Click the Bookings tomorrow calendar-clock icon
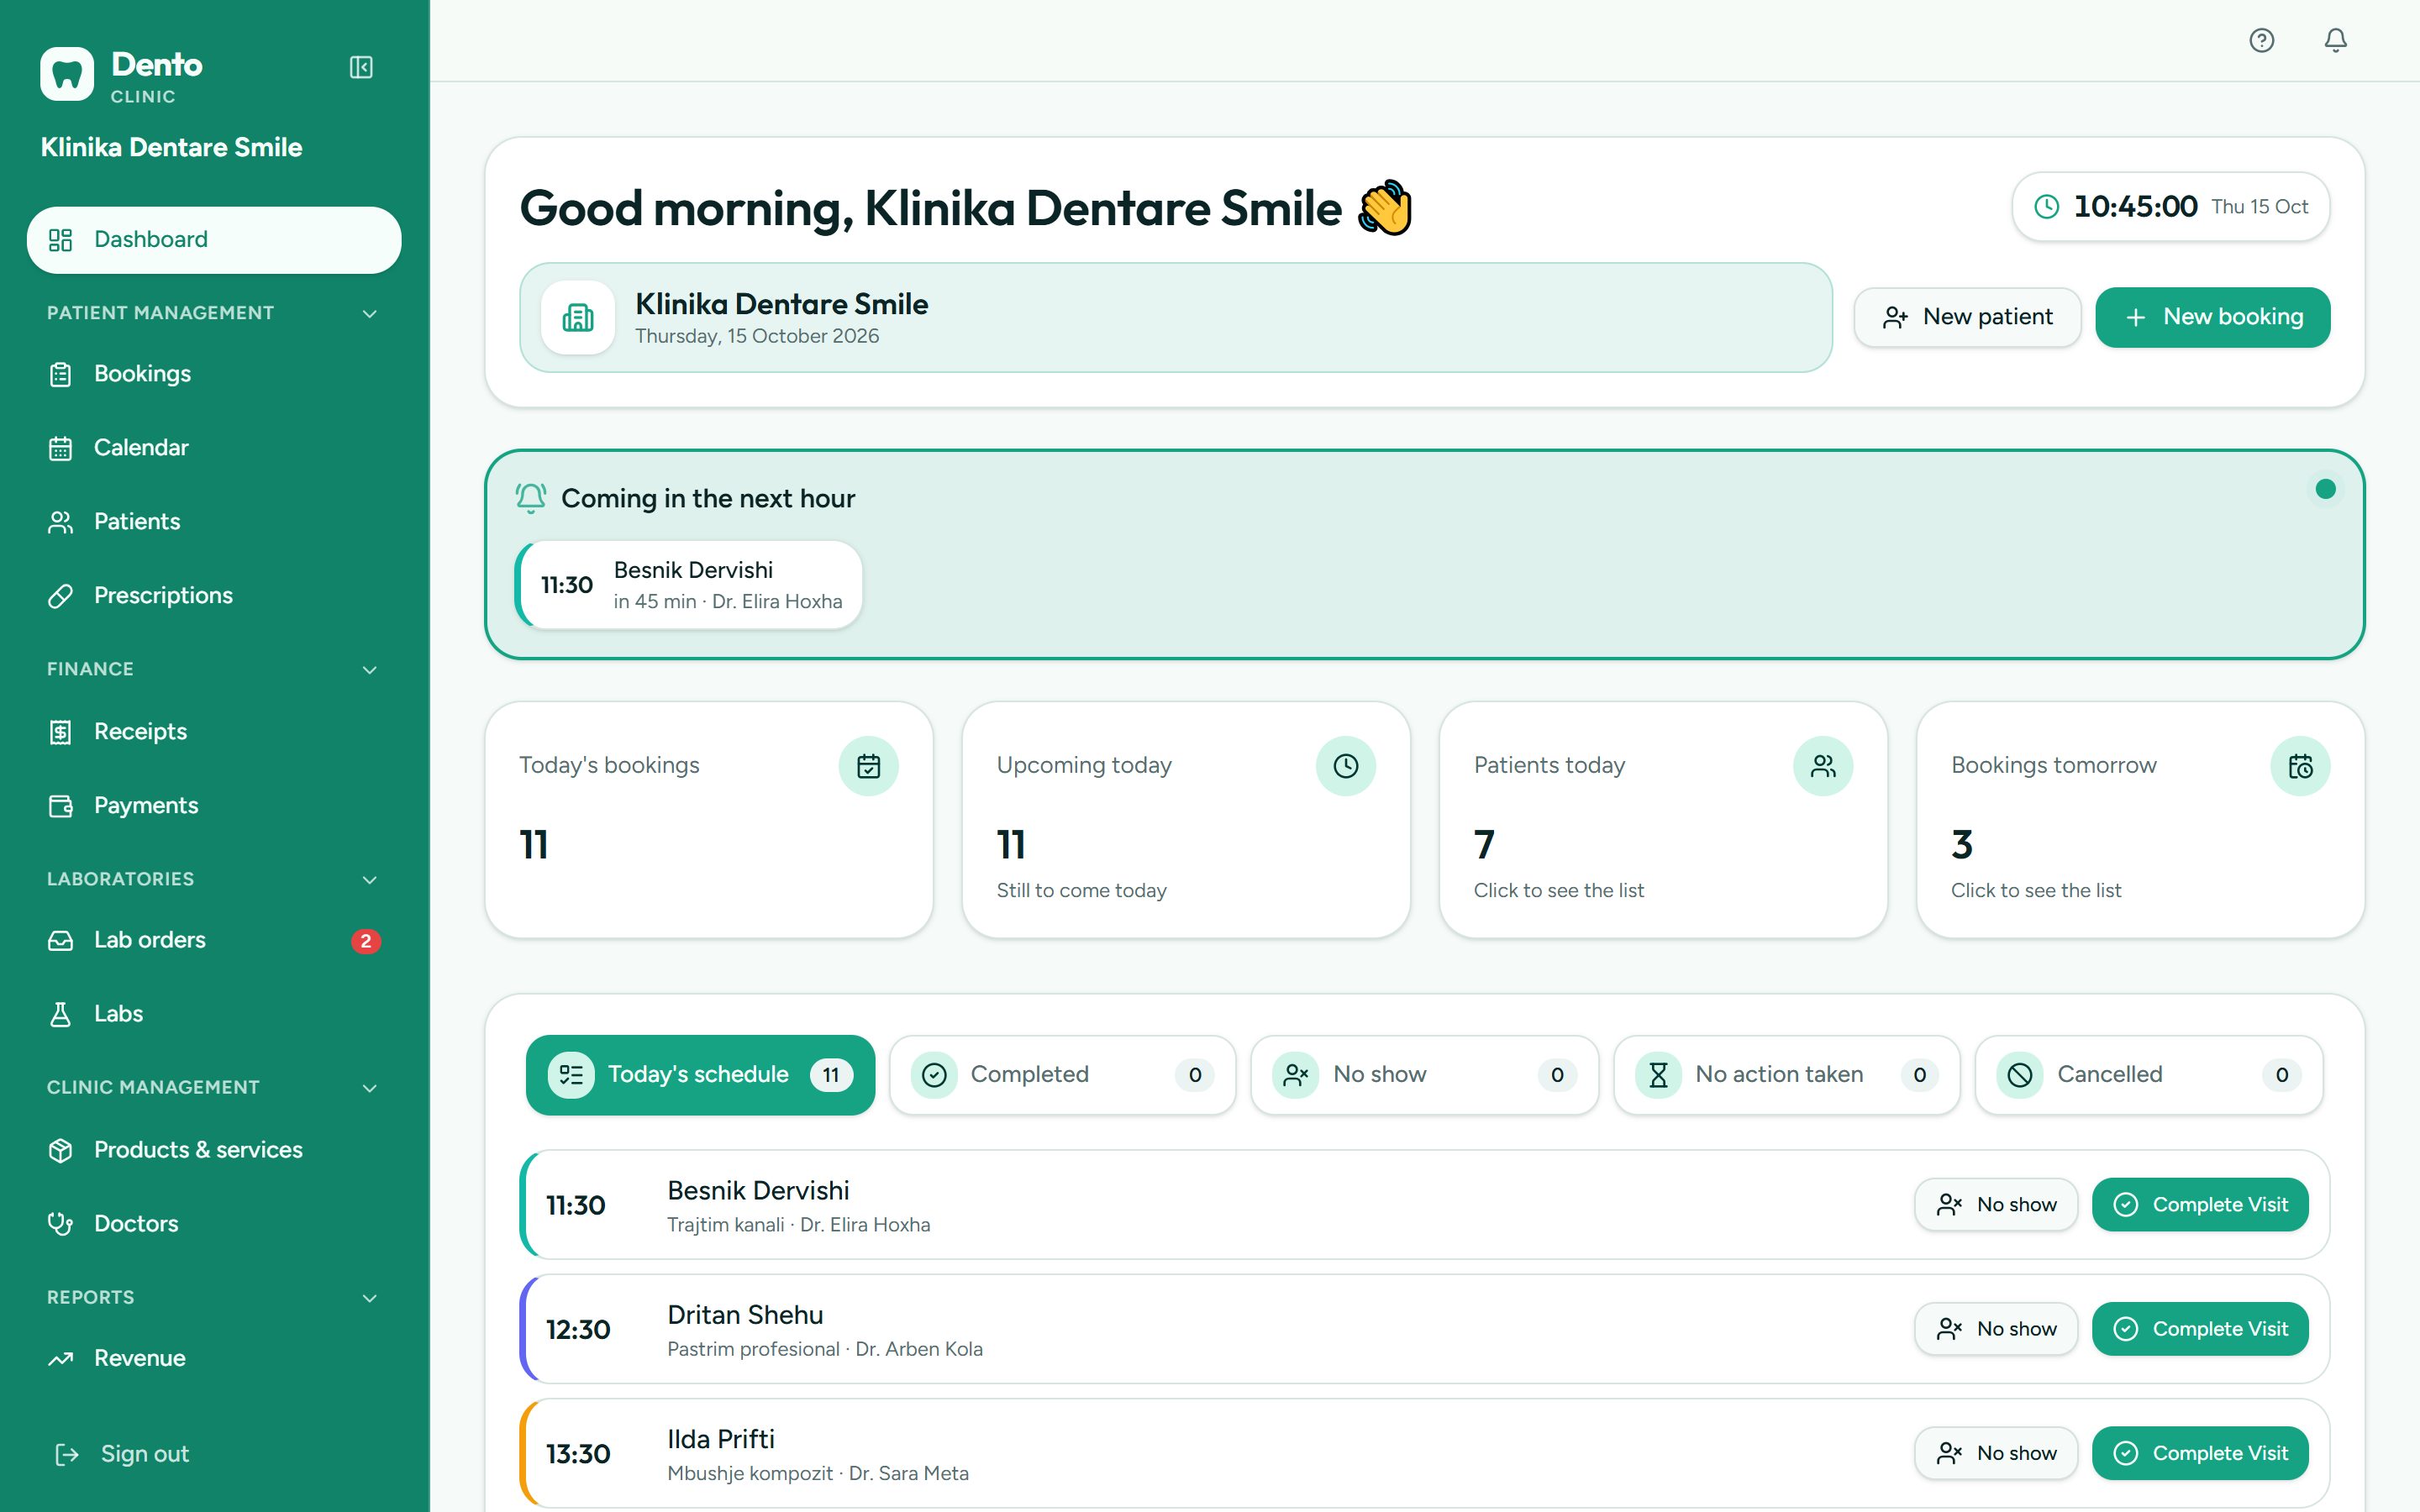The height and width of the screenshot is (1512, 2420). point(2300,766)
